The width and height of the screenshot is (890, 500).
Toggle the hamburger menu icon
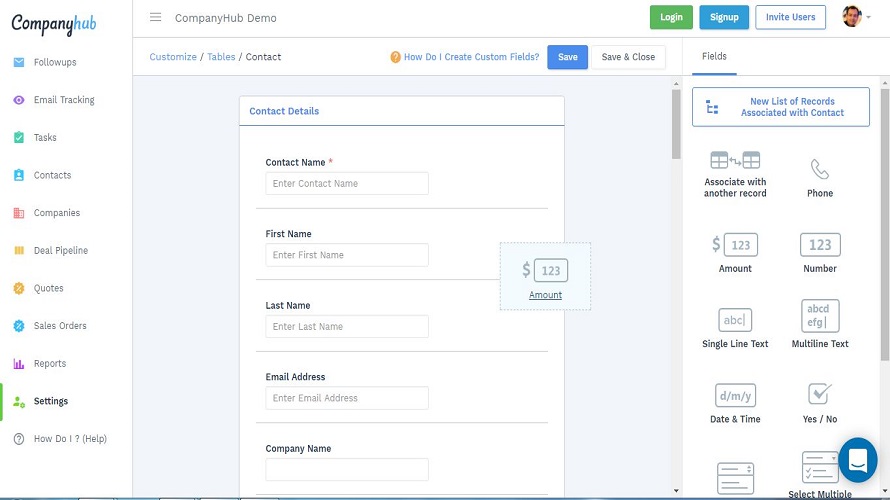click(156, 18)
